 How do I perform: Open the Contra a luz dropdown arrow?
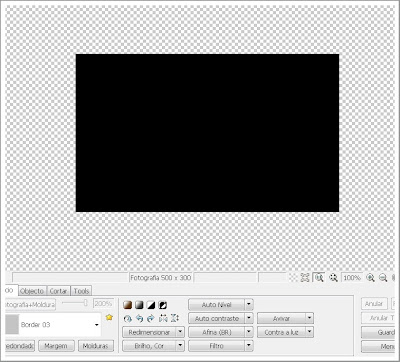pyautogui.click(x=310, y=332)
